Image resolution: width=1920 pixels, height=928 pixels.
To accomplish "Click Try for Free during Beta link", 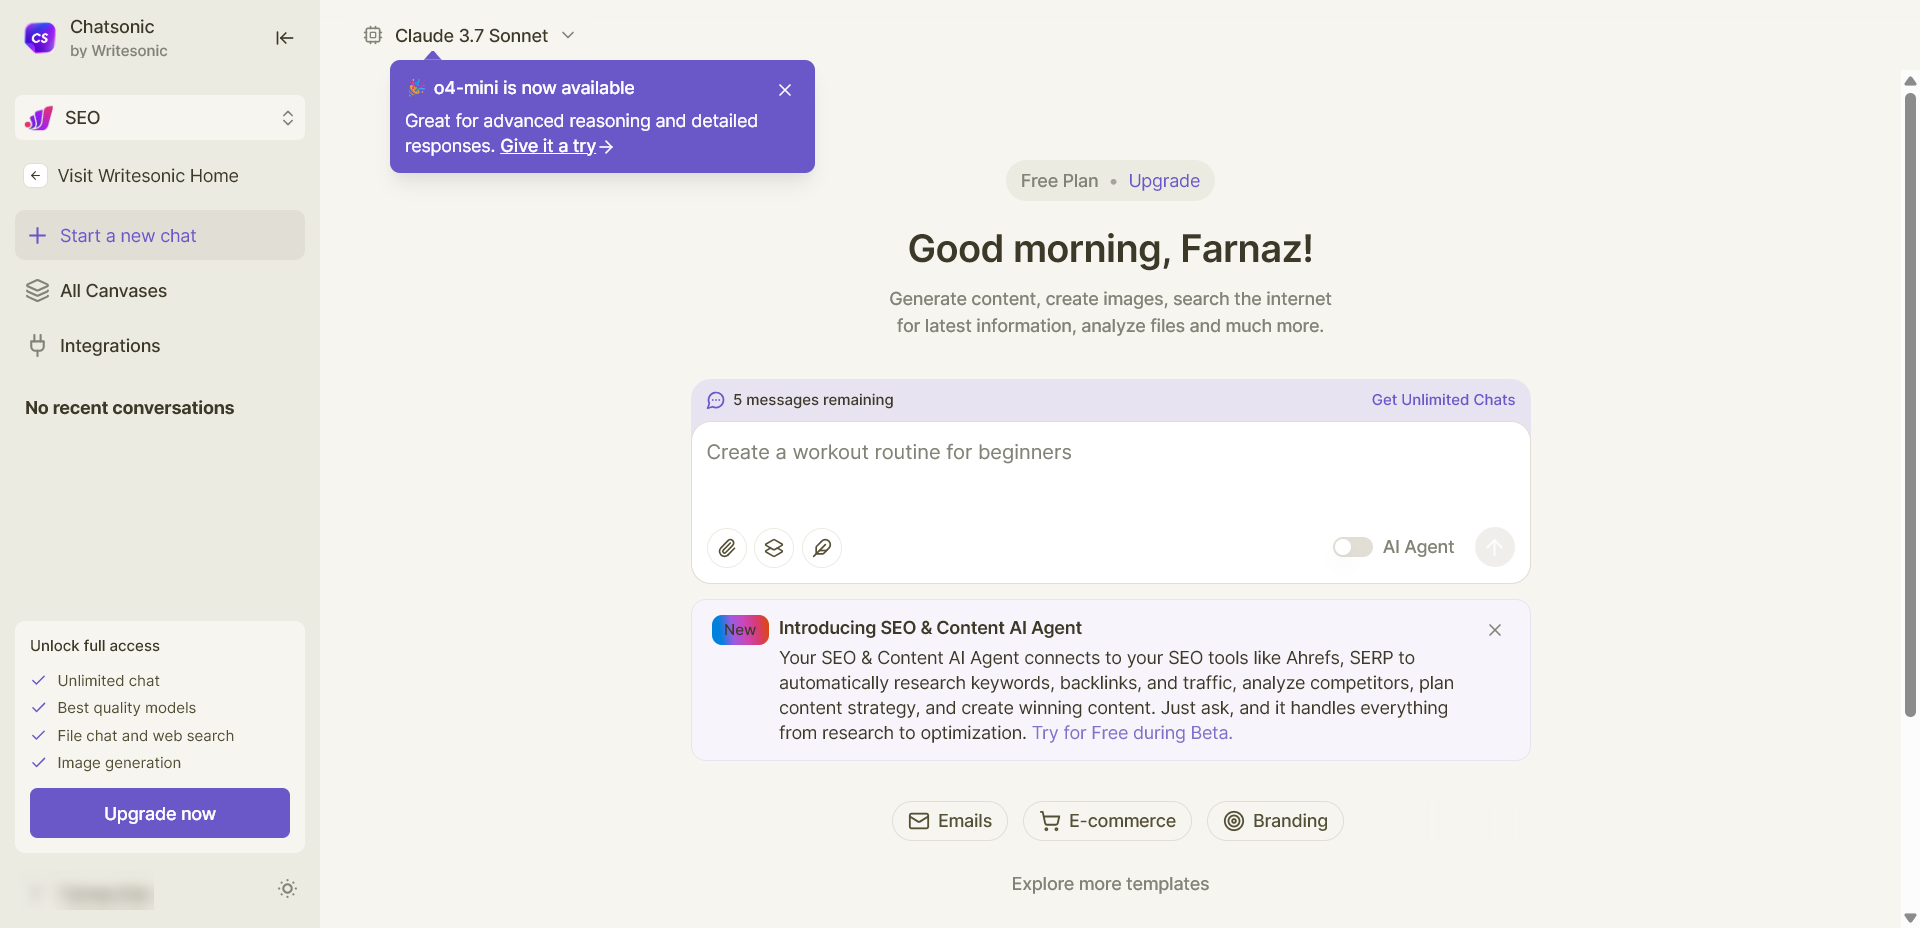I will 1132,733.
